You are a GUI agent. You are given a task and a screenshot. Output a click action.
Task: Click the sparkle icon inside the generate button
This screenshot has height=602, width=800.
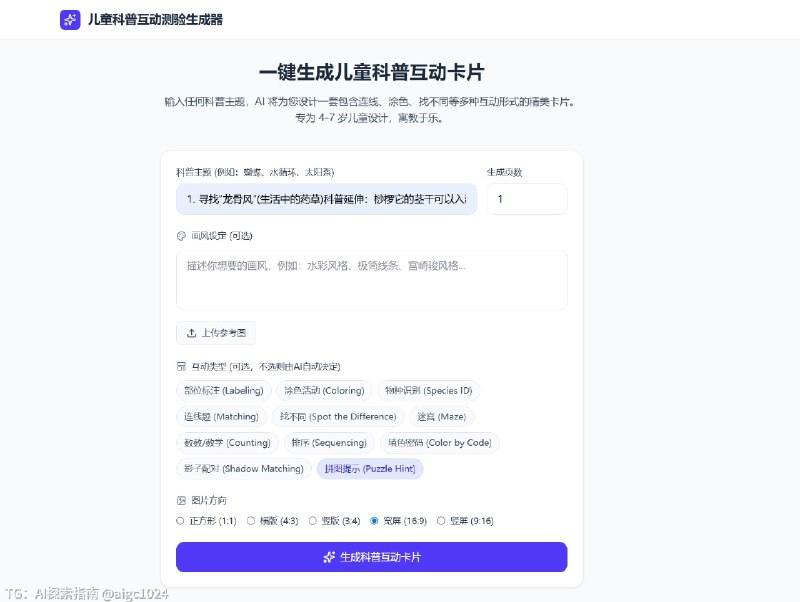[x=327, y=557]
